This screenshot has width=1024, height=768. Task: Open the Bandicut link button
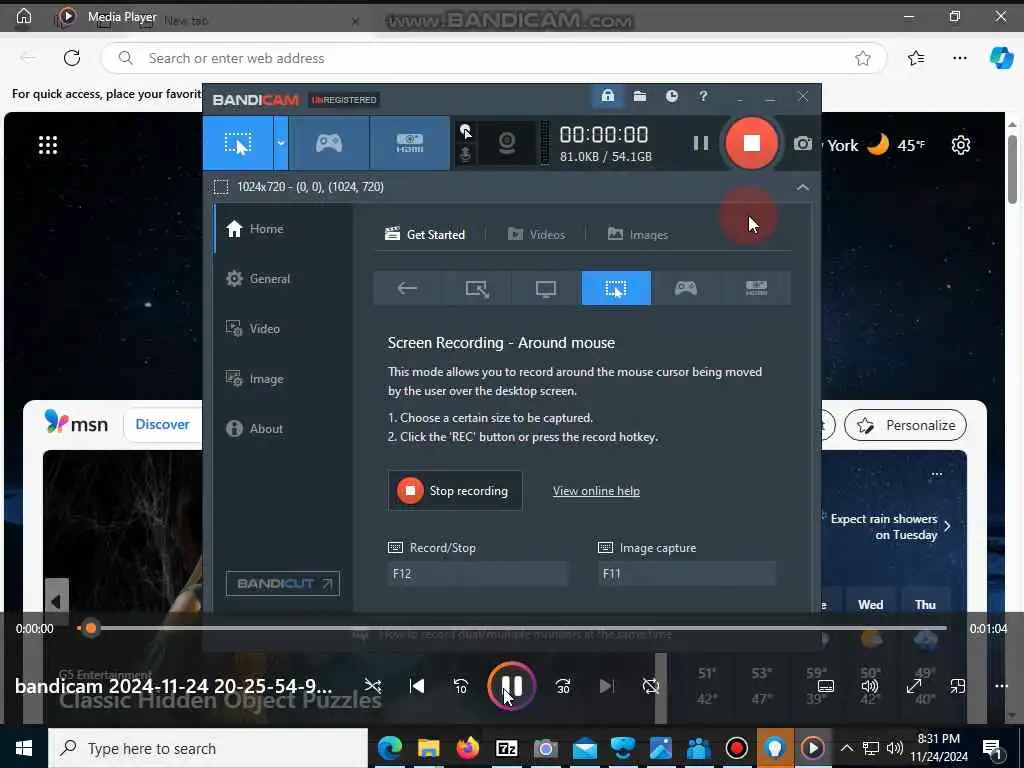pos(283,583)
